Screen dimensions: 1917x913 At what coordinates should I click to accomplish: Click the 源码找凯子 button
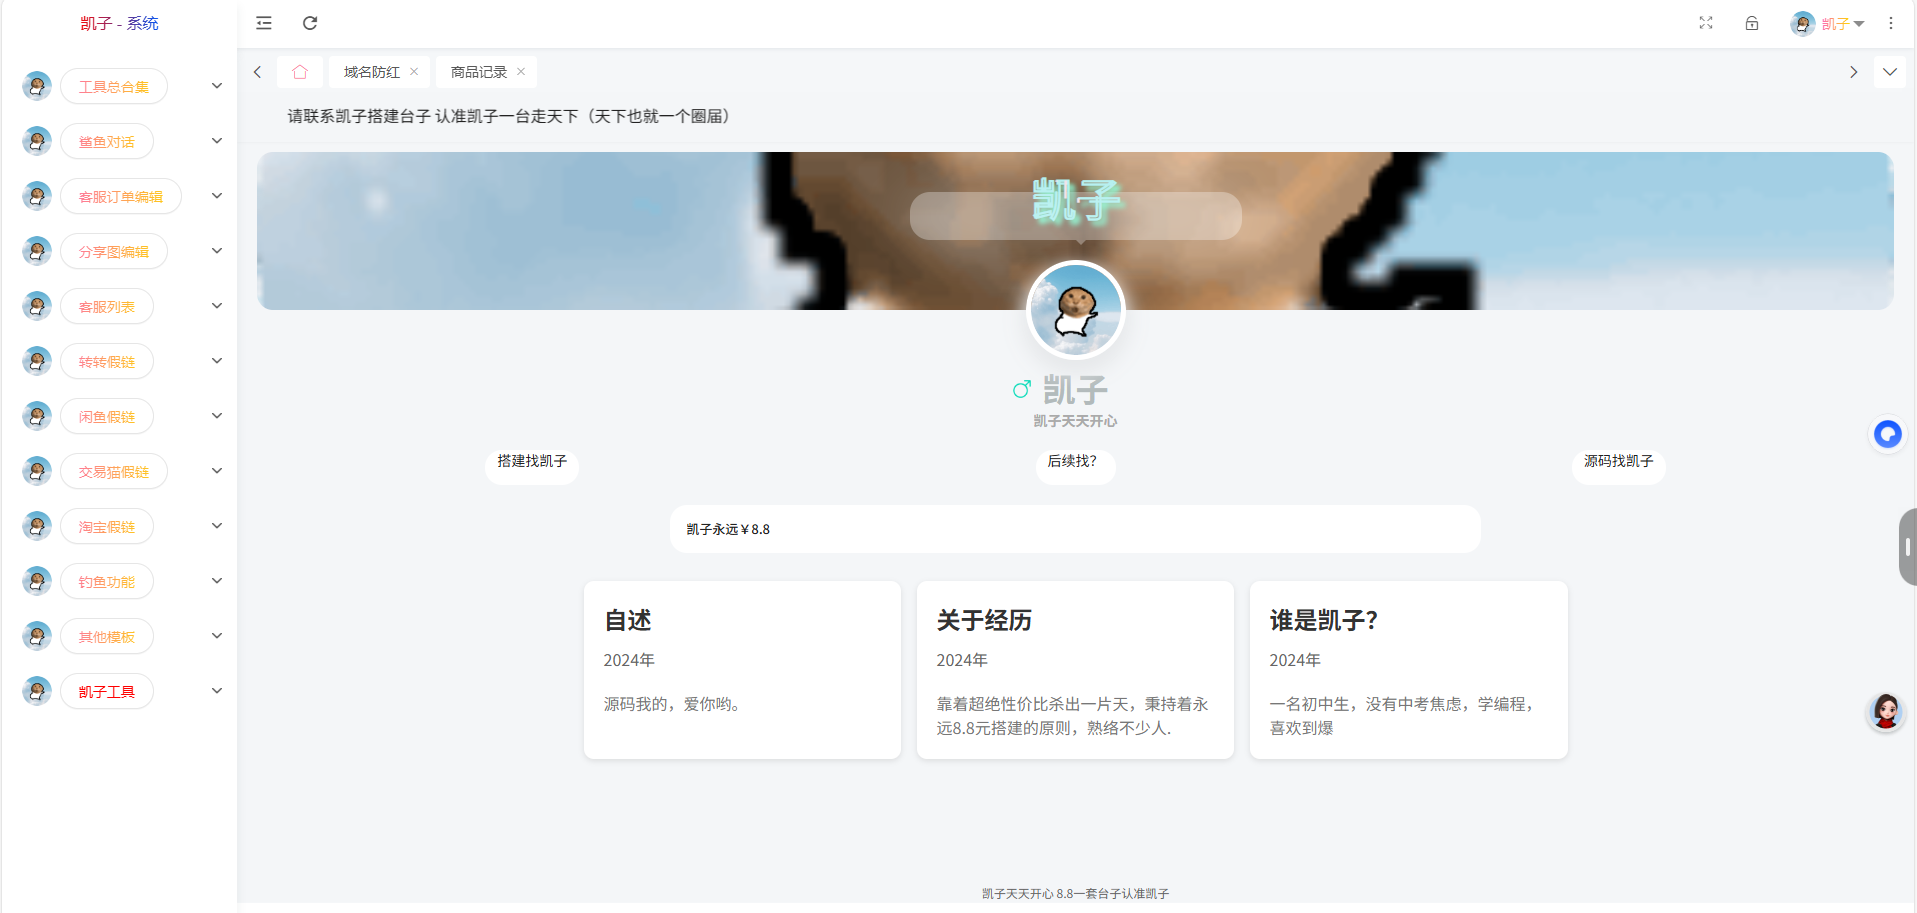coord(1618,461)
